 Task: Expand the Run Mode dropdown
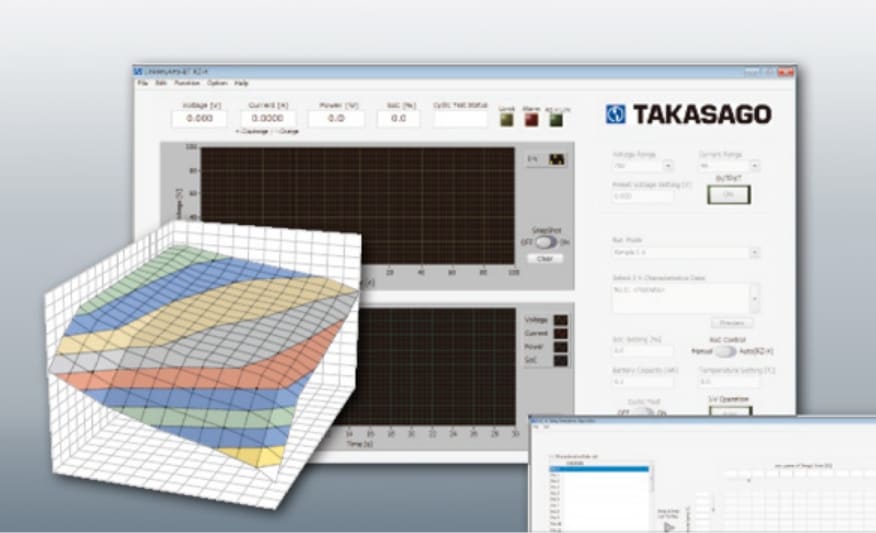(x=754, y=253)
